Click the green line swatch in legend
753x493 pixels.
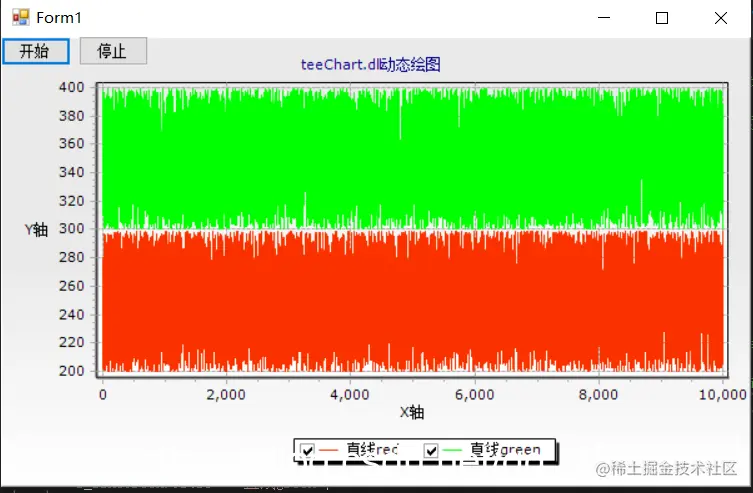[x=452, y=450]
